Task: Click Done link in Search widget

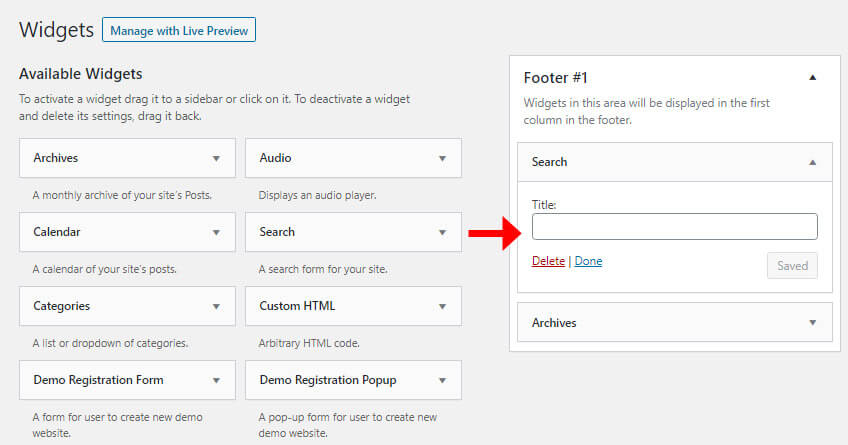Action: click(588, 261)
